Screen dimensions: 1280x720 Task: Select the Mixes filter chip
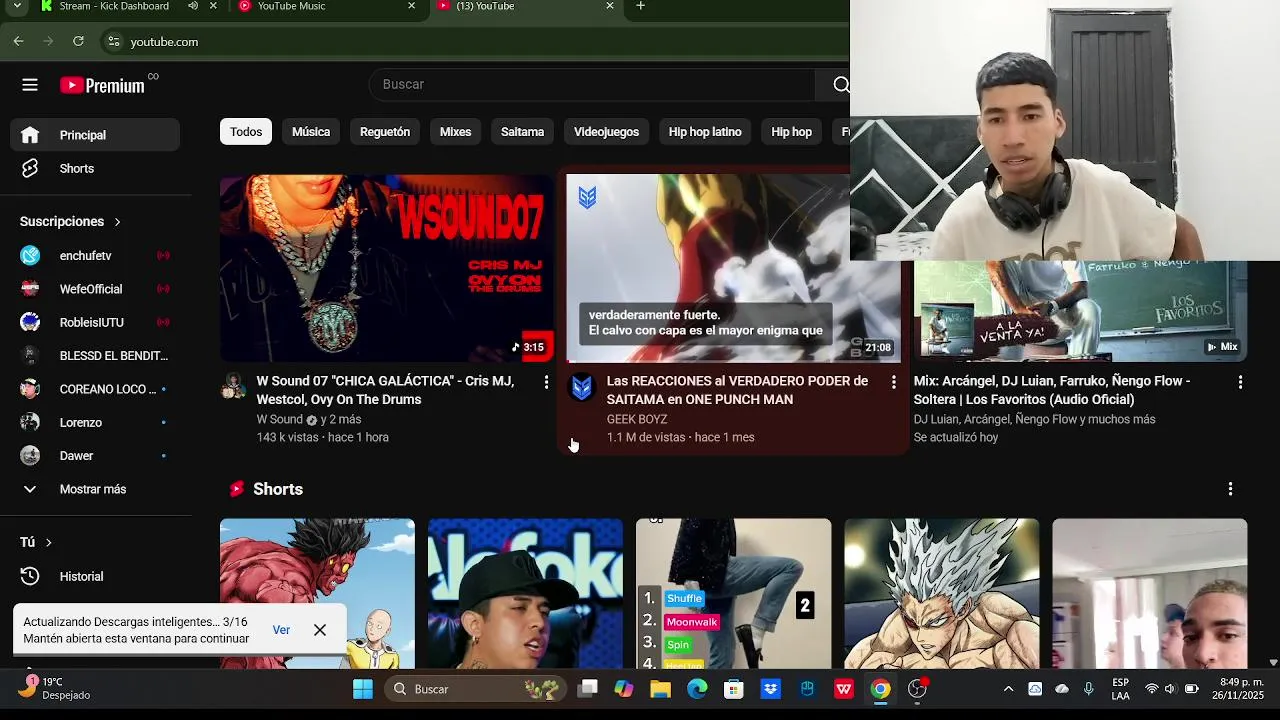pos(455,132)
